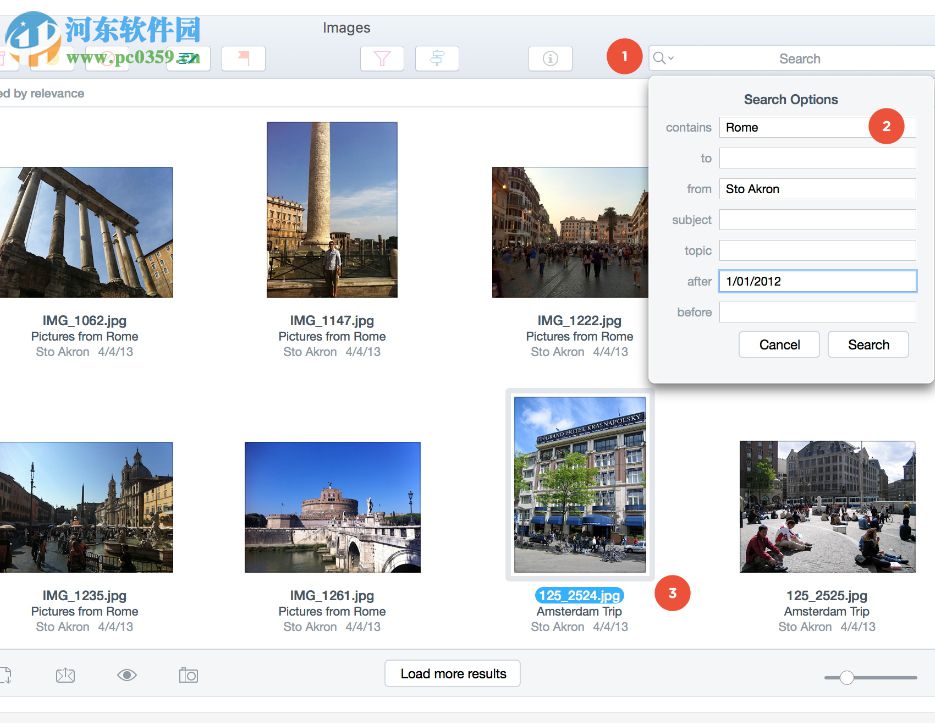
Task: Switch to the Images tab
Action: pyautogui.click(x=346, y=27)
